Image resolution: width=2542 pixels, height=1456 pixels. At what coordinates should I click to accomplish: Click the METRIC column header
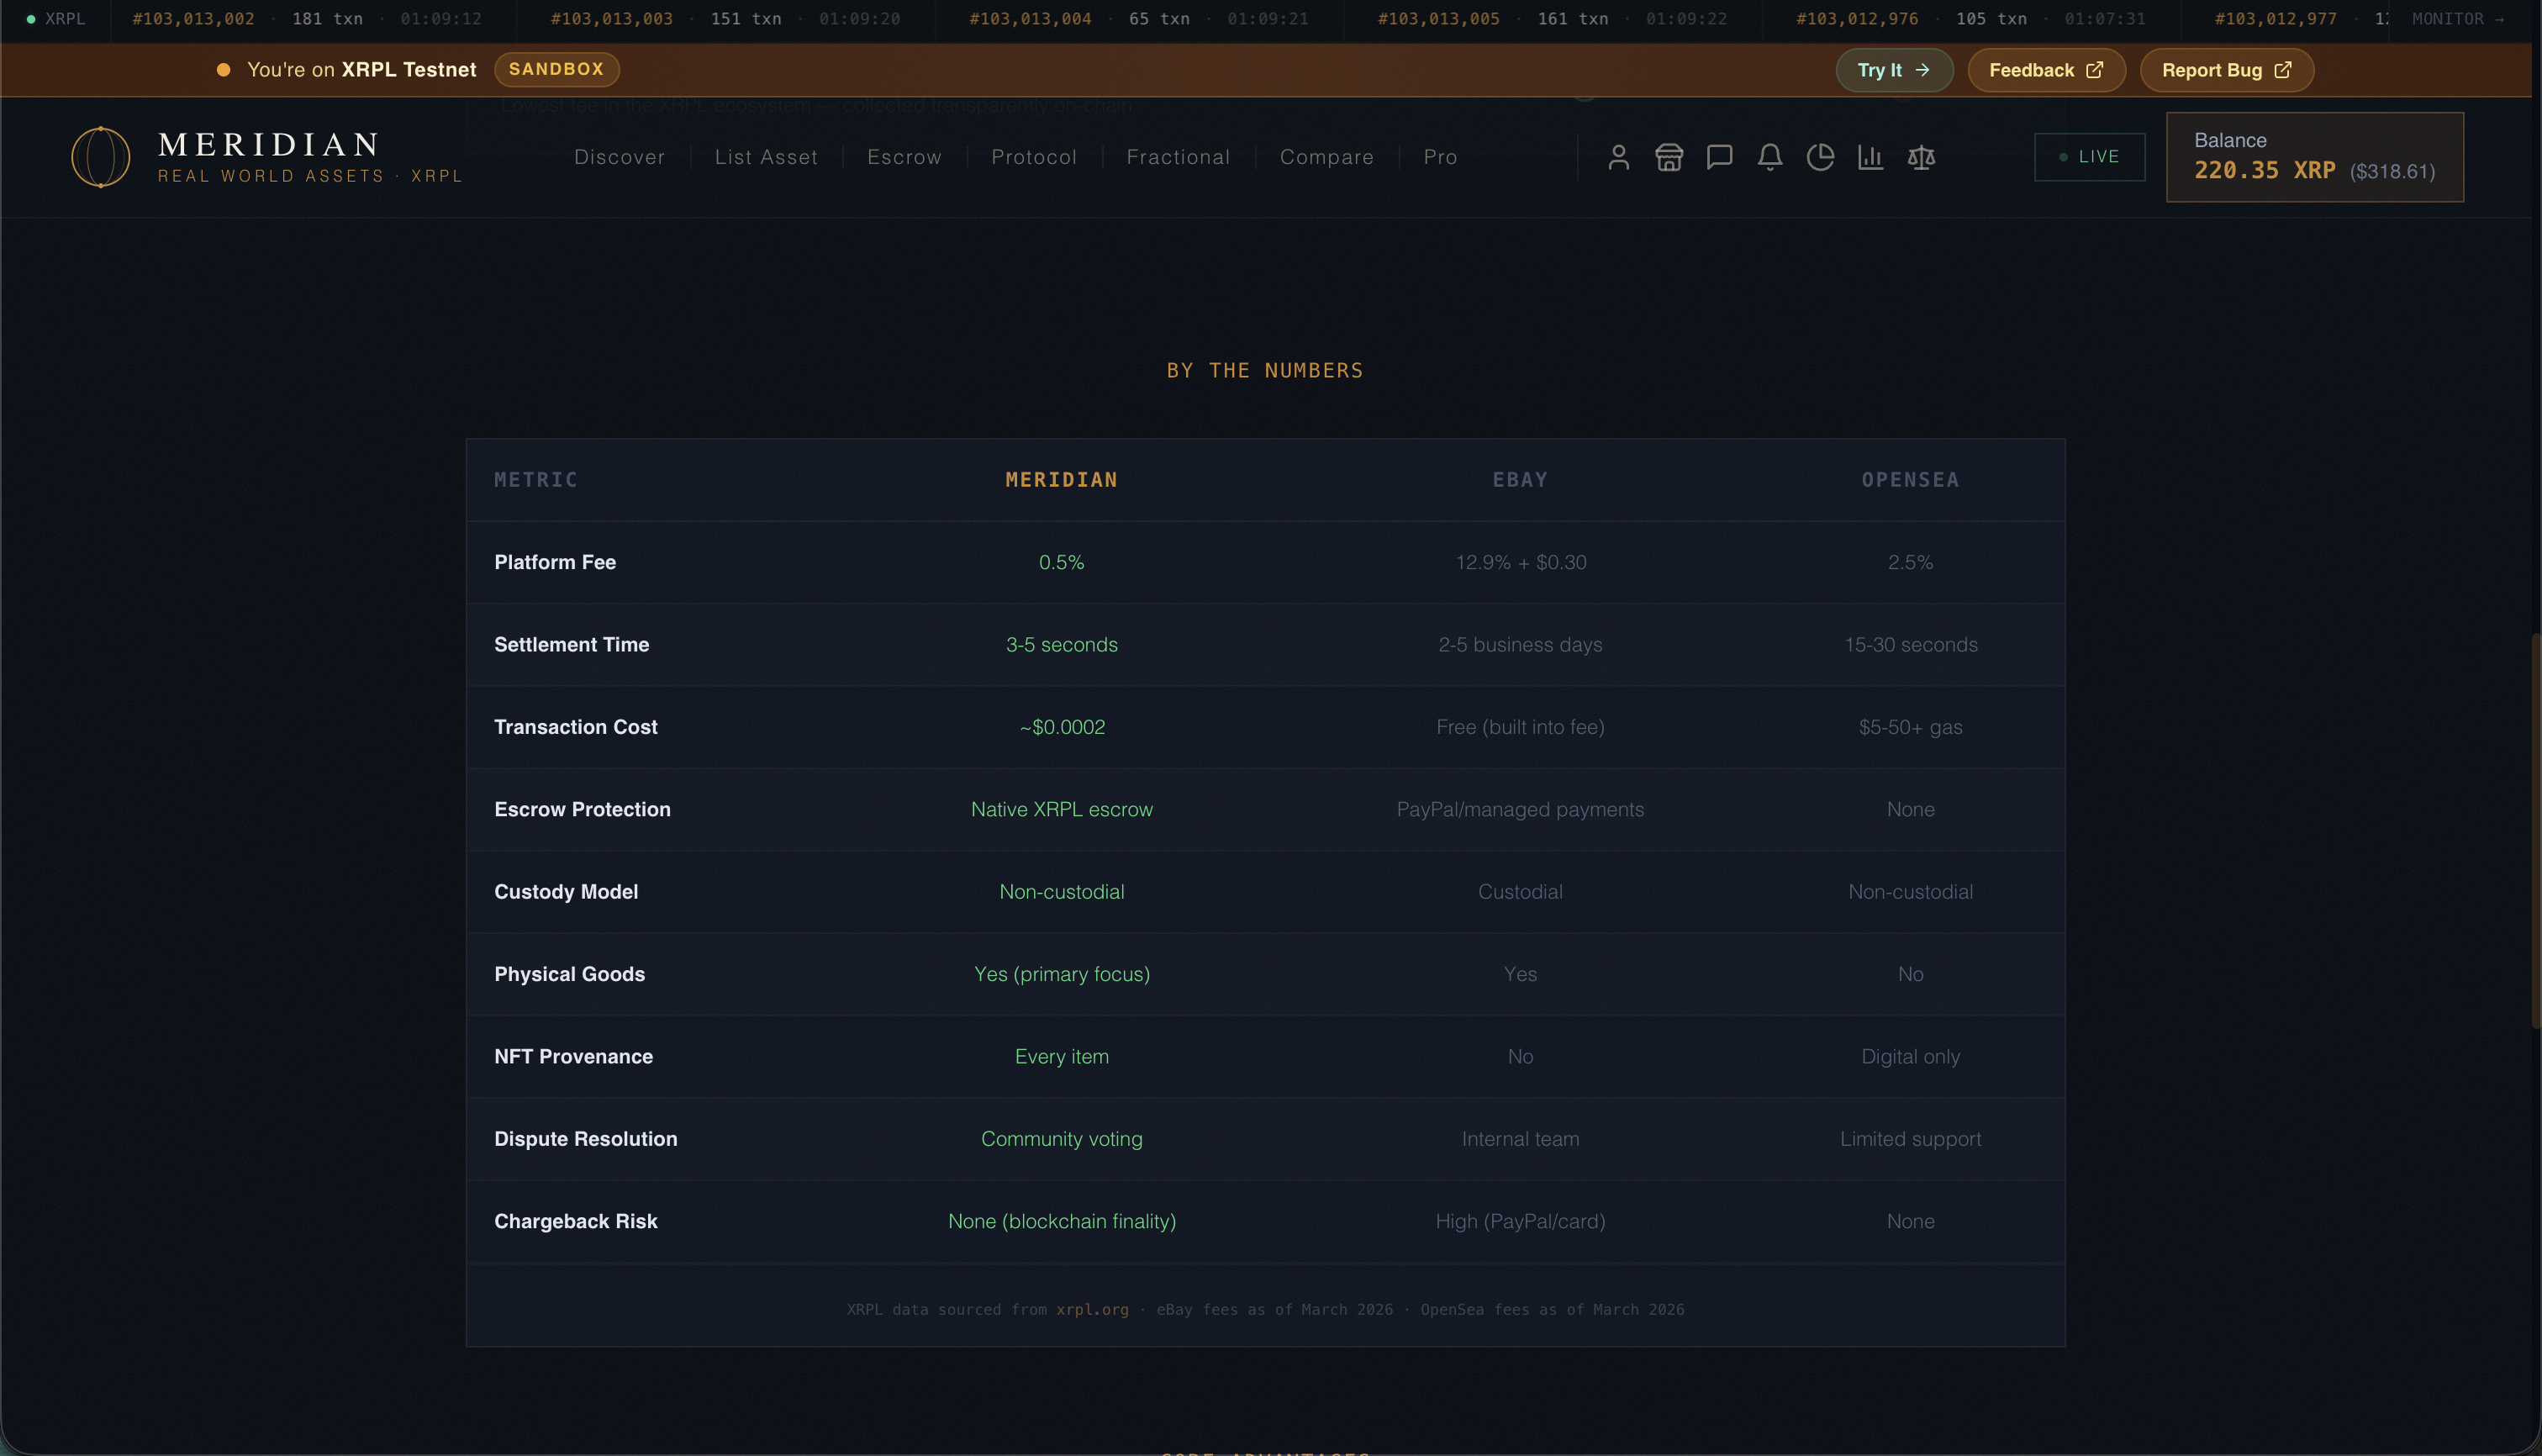click(536, 480)
